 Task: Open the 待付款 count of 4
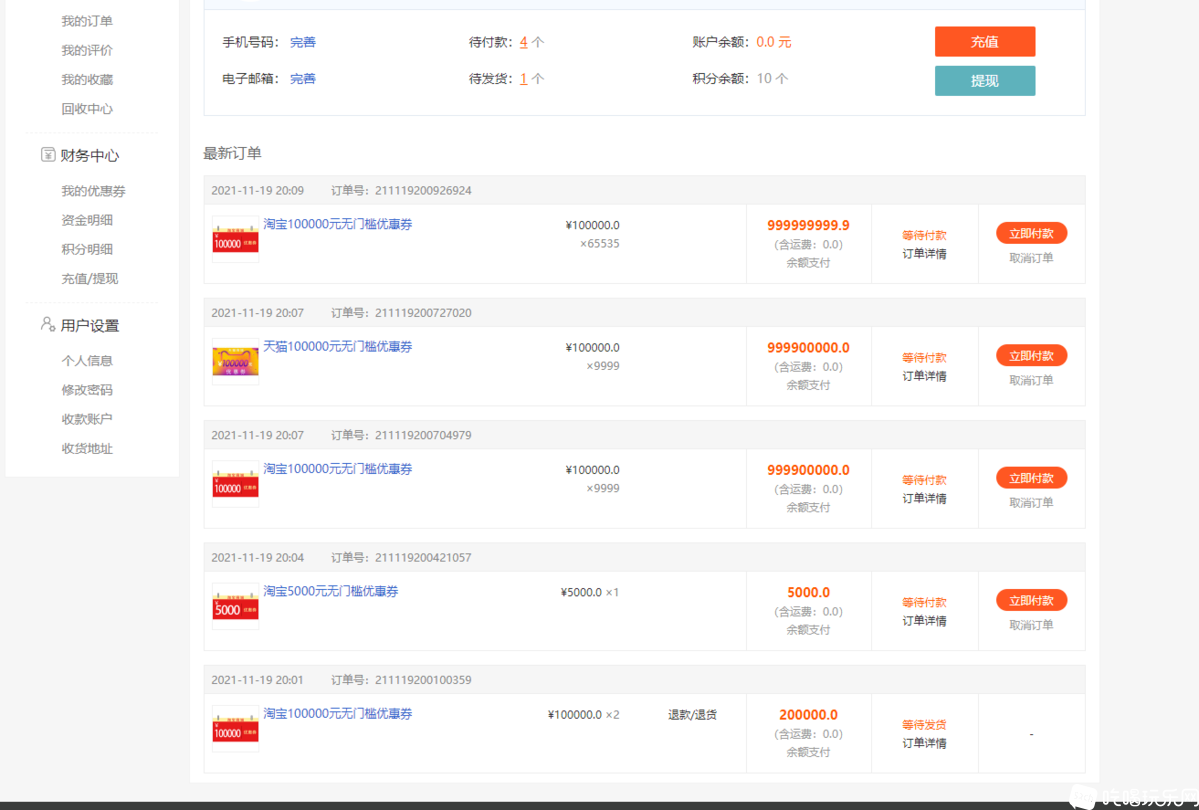(x=524, y=42)
